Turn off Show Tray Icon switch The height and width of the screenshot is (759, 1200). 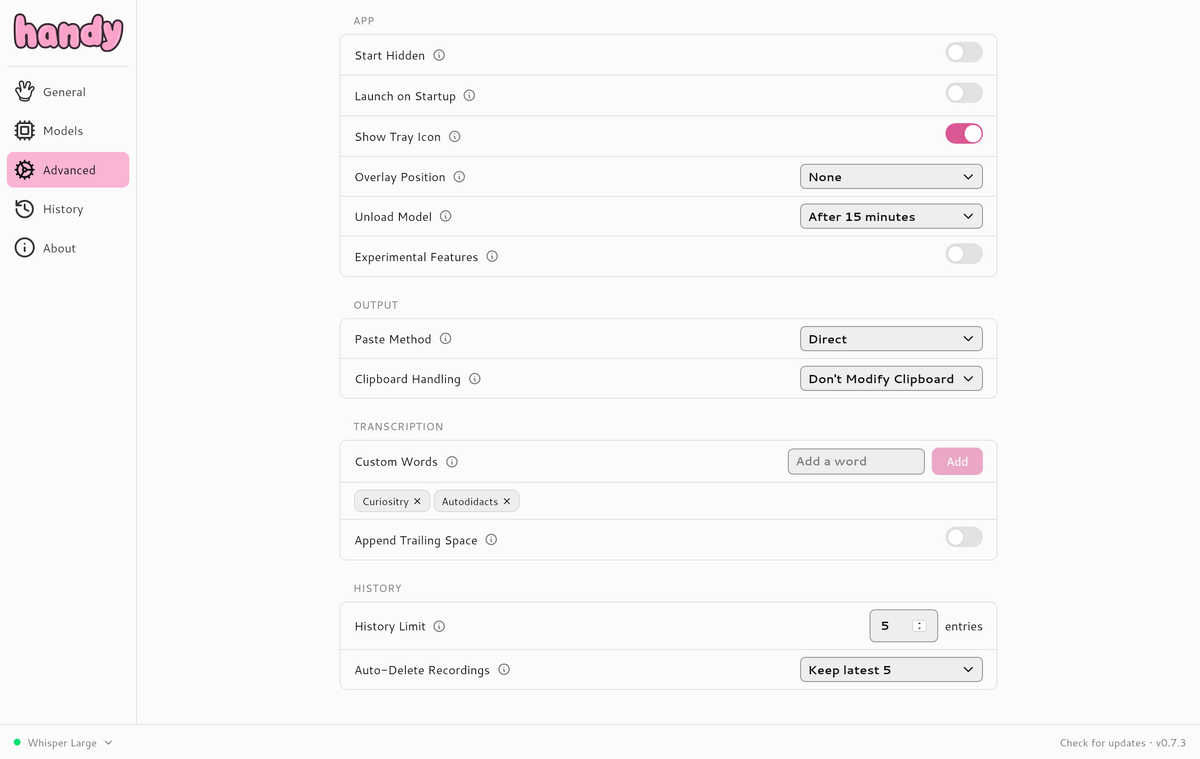(963, 134)
